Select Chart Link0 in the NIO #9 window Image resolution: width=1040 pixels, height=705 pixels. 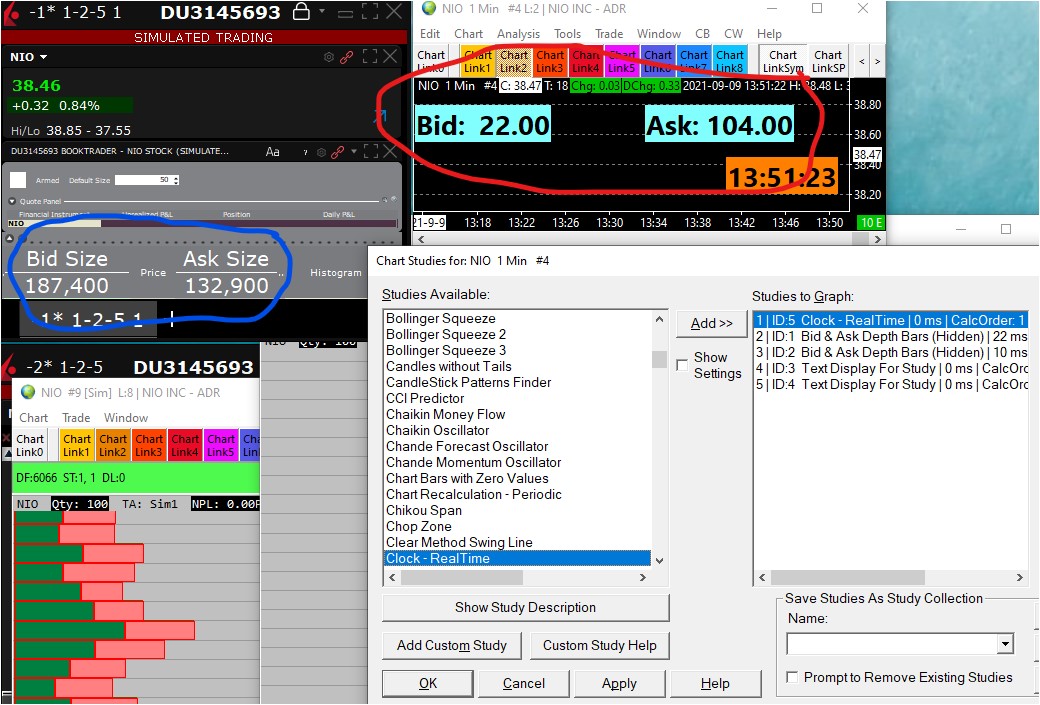(x=30, y=445)
